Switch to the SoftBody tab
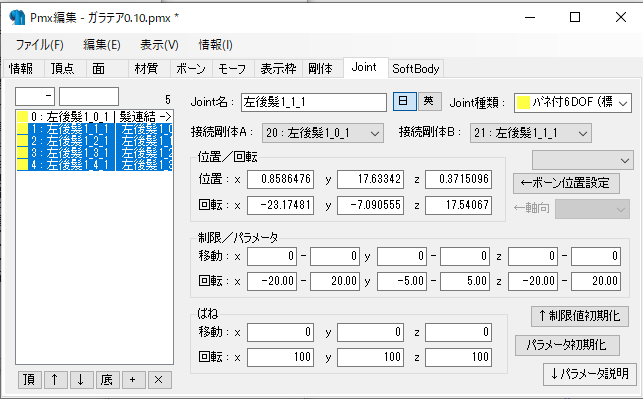This screenshot has width=643, height=399. pos(416,68)
